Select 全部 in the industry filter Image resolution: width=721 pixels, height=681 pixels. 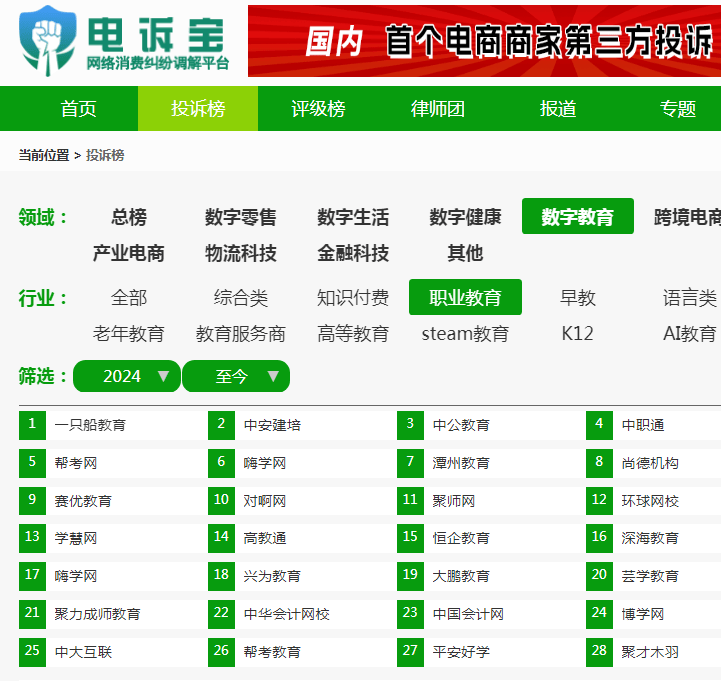point(129,298)
